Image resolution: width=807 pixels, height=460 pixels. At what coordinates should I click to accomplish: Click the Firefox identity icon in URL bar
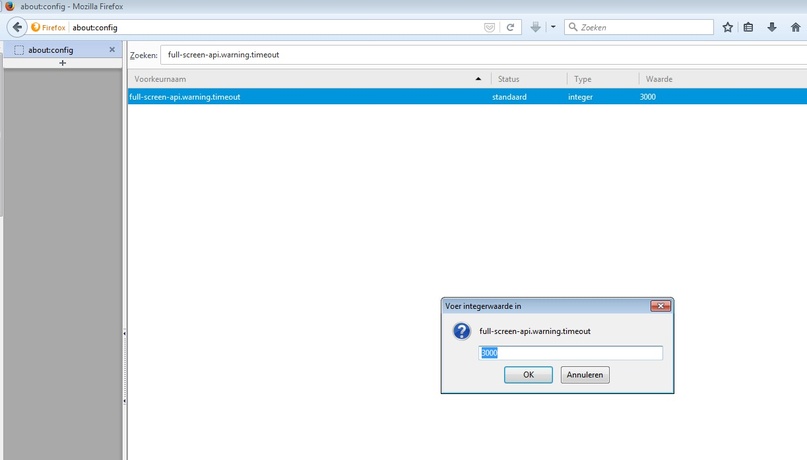click(x=48, y=27)
